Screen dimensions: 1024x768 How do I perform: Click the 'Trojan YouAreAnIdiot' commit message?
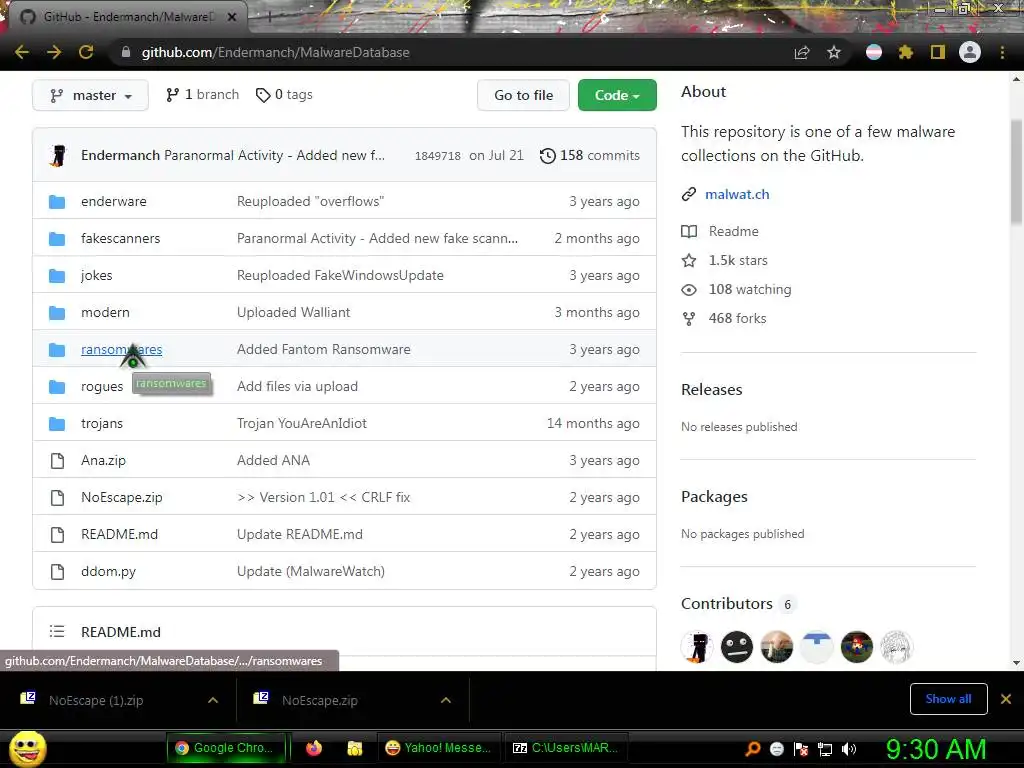click(302, 423)
